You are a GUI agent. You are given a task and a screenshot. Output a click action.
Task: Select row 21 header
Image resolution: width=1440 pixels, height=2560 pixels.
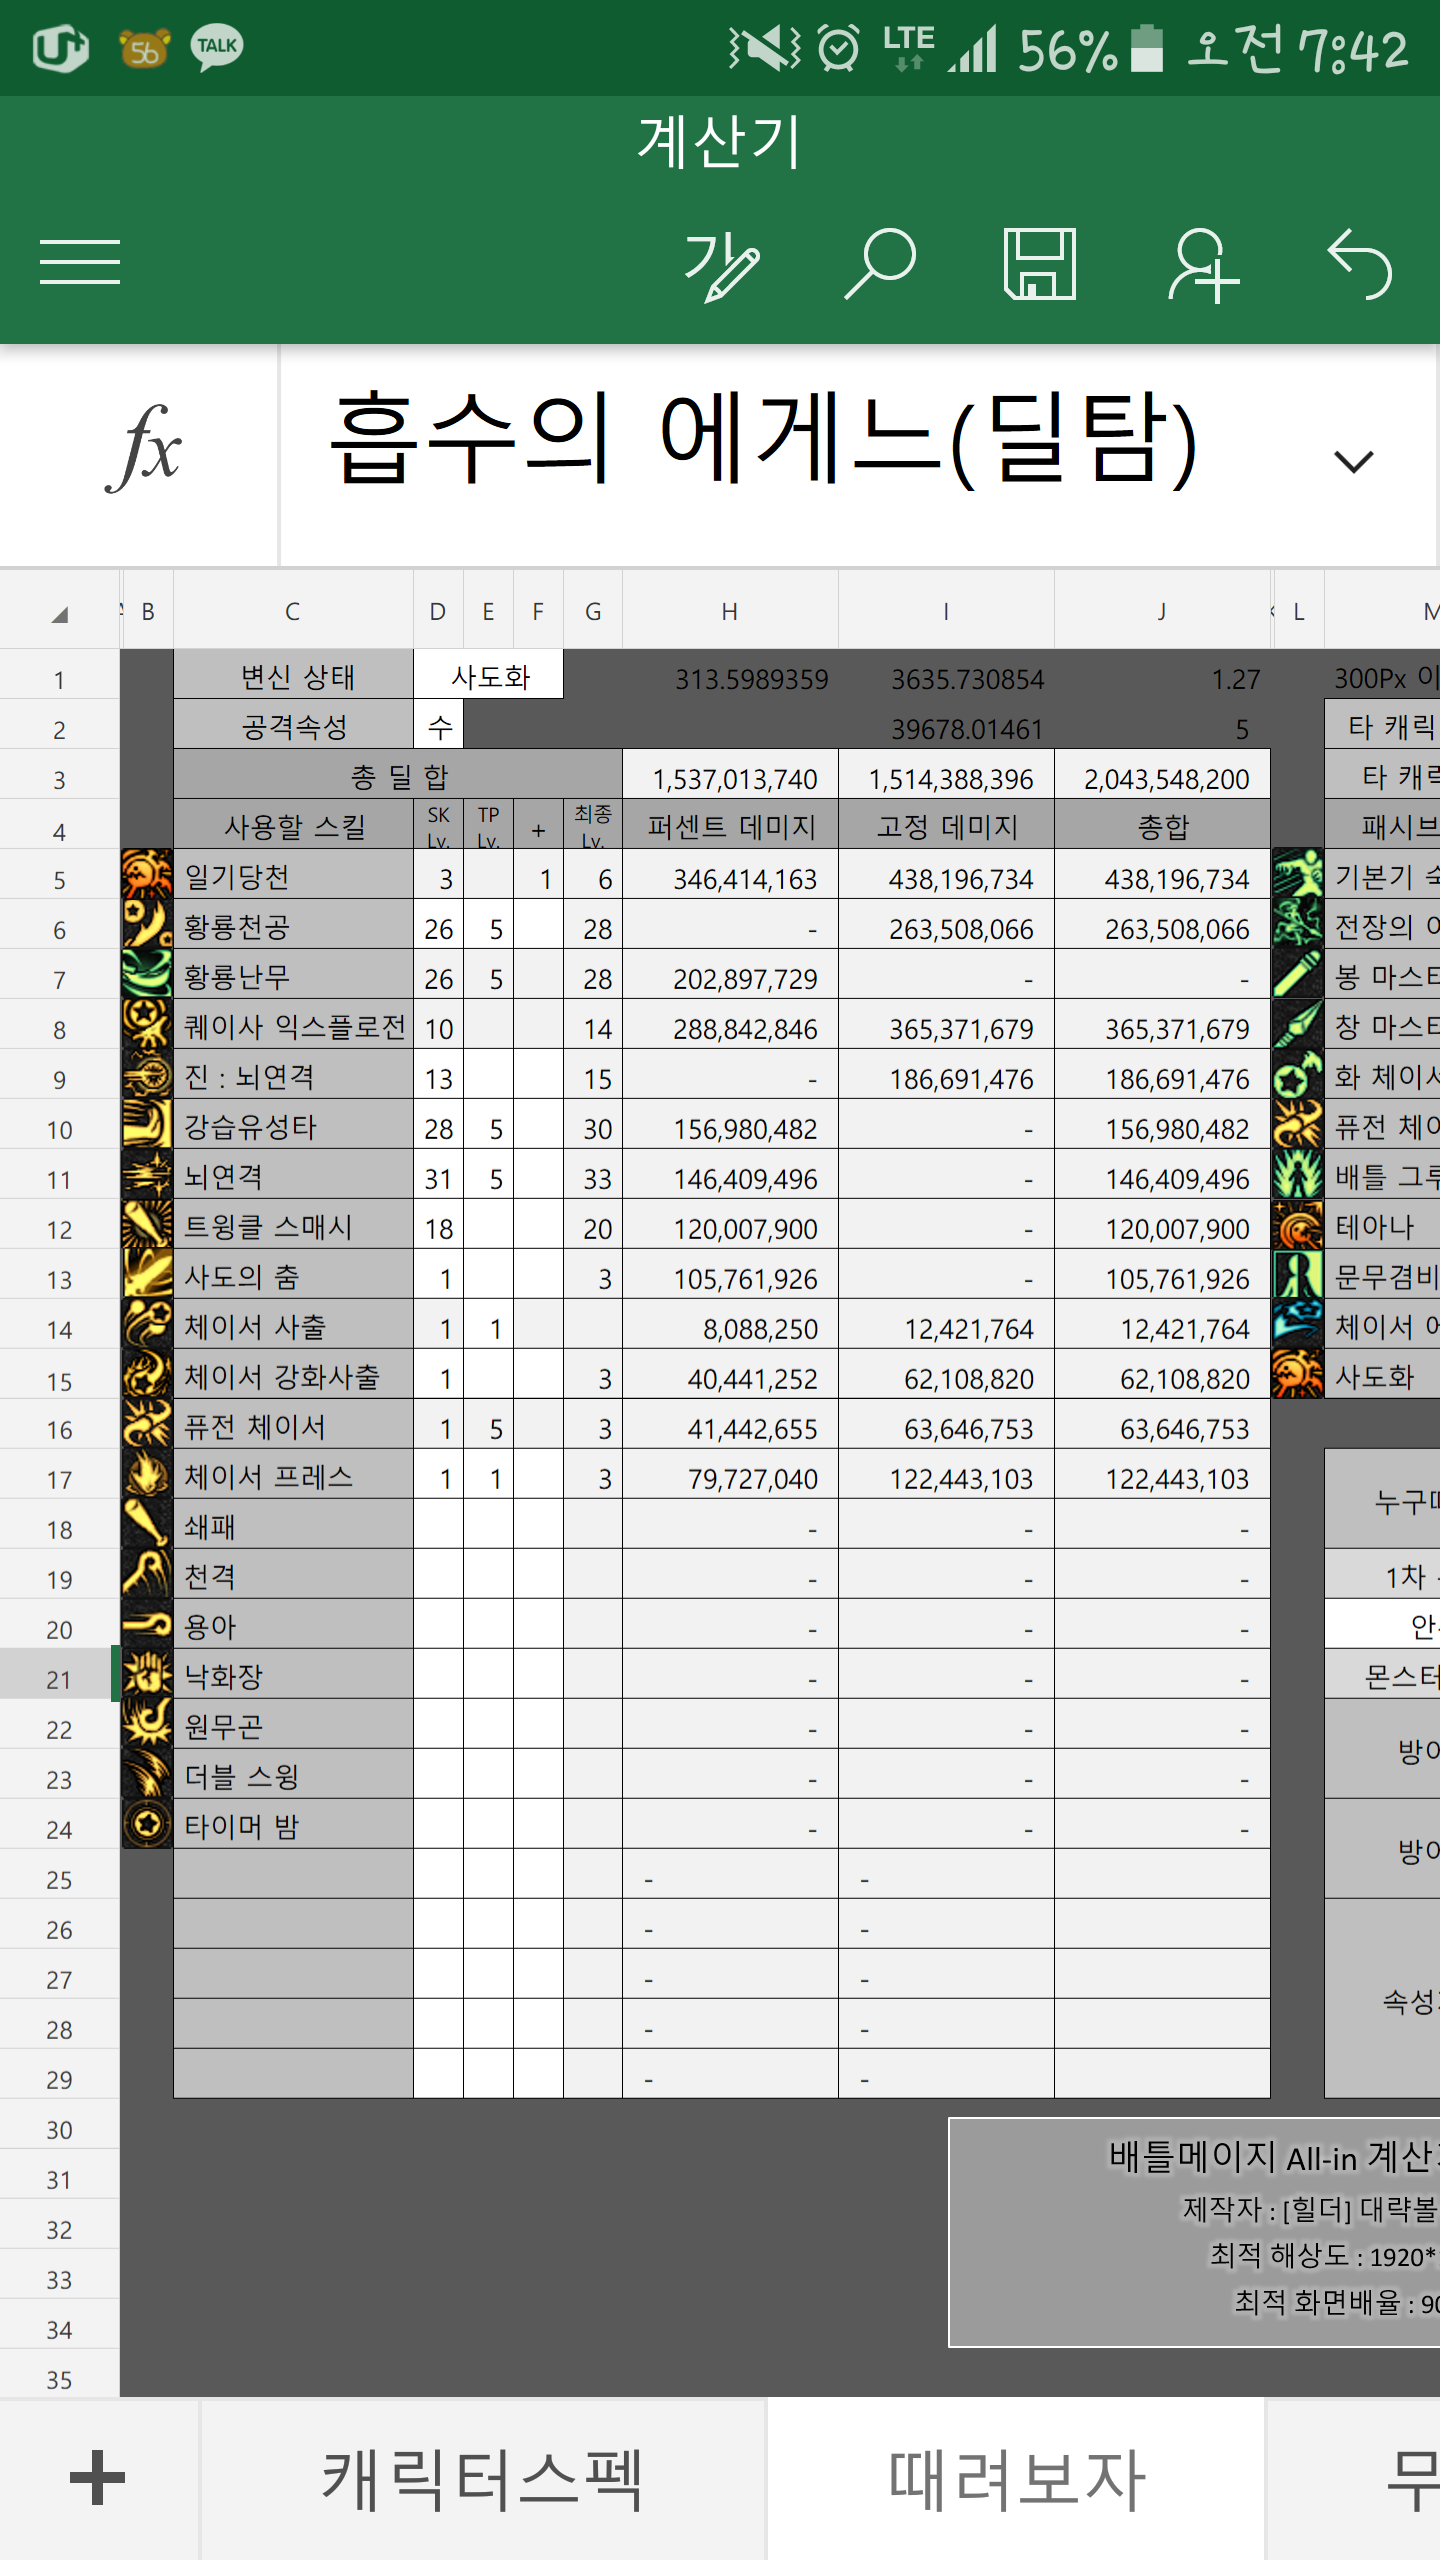pos(59,1679)
